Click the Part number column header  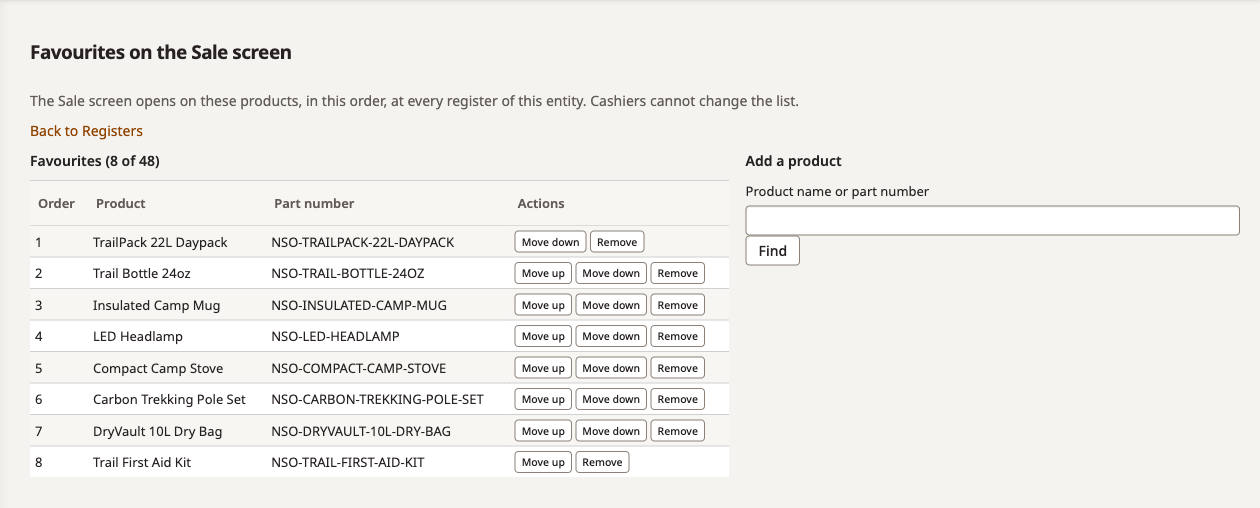(x=314, y=203)
